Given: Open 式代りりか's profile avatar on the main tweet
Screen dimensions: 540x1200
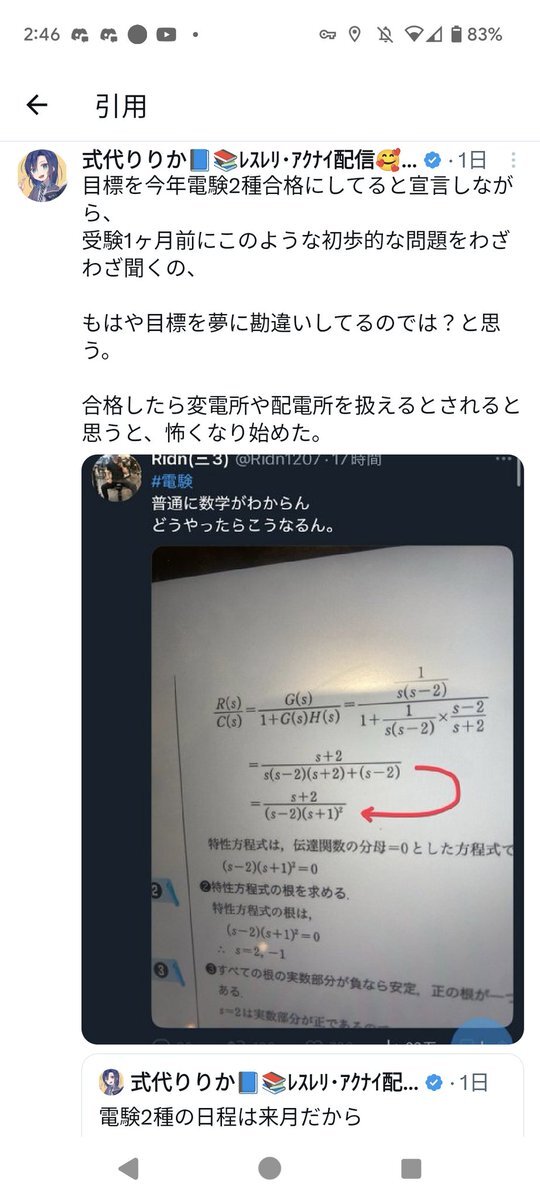Looking at the screenshot, I should coord(44,176).
